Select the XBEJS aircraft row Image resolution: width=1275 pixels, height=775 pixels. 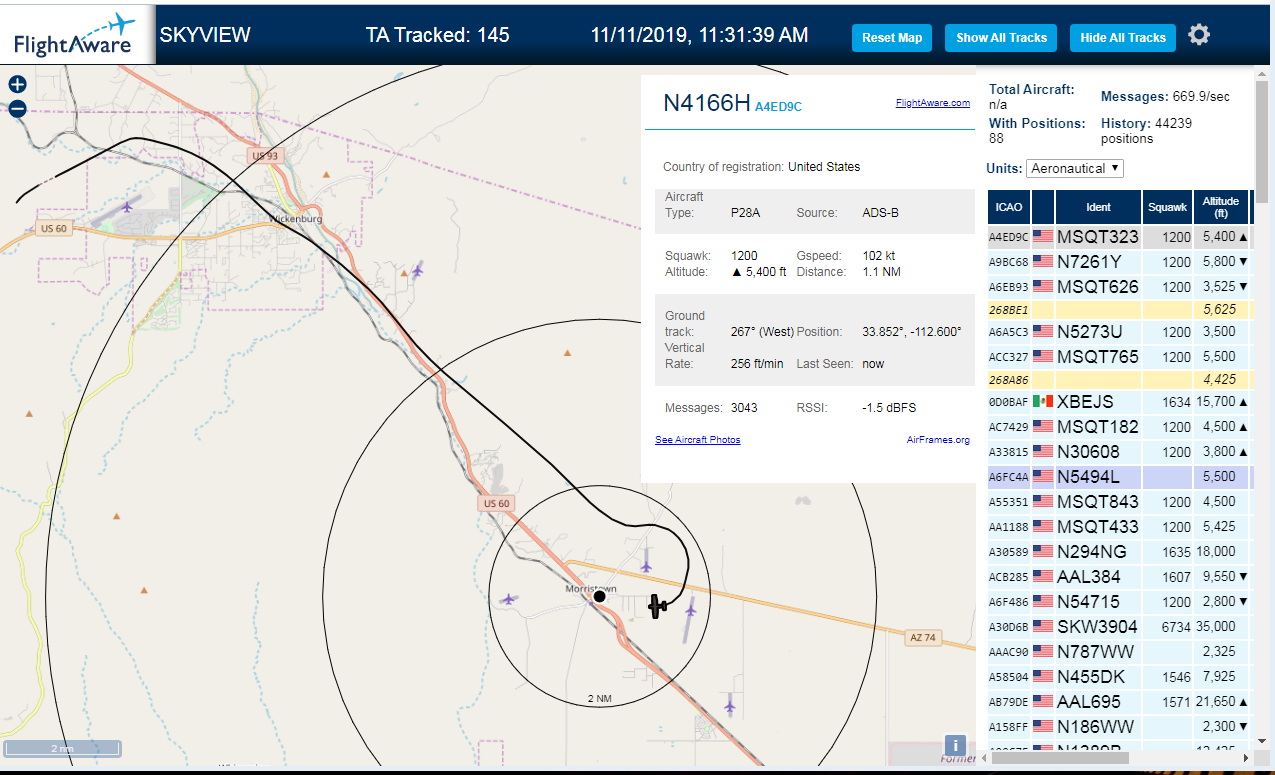pyautogui.click(x=1119, y=402)
